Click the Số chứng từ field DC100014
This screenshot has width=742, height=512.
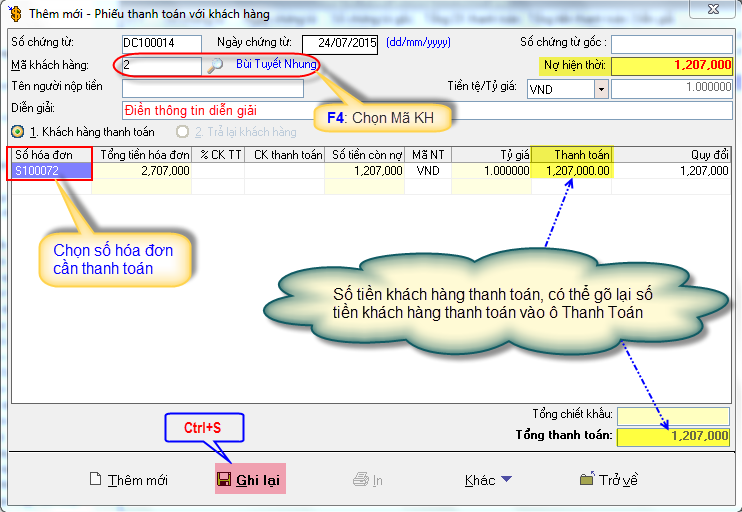(x=161, y=43)
